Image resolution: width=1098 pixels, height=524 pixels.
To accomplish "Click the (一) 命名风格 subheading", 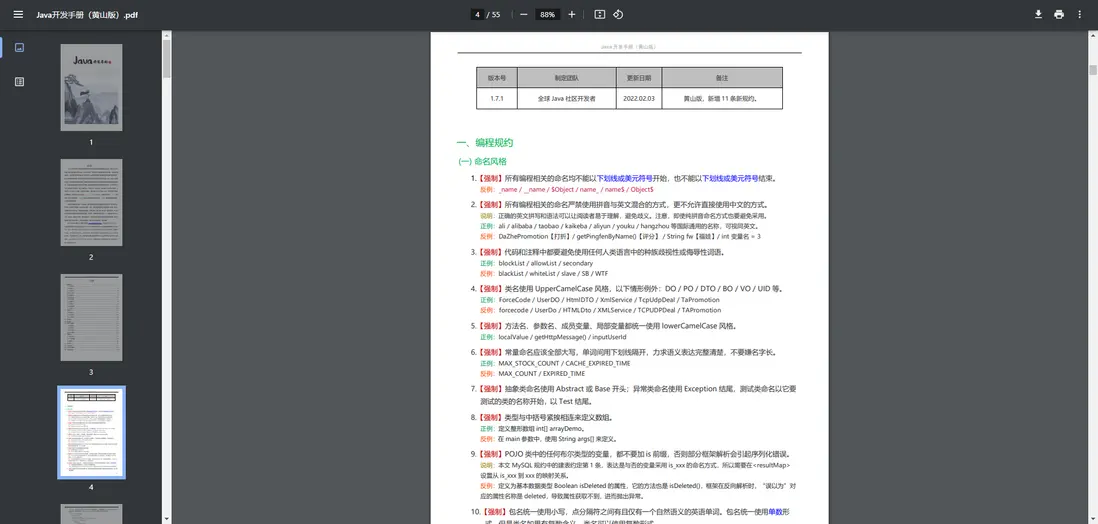I will 482,161.
